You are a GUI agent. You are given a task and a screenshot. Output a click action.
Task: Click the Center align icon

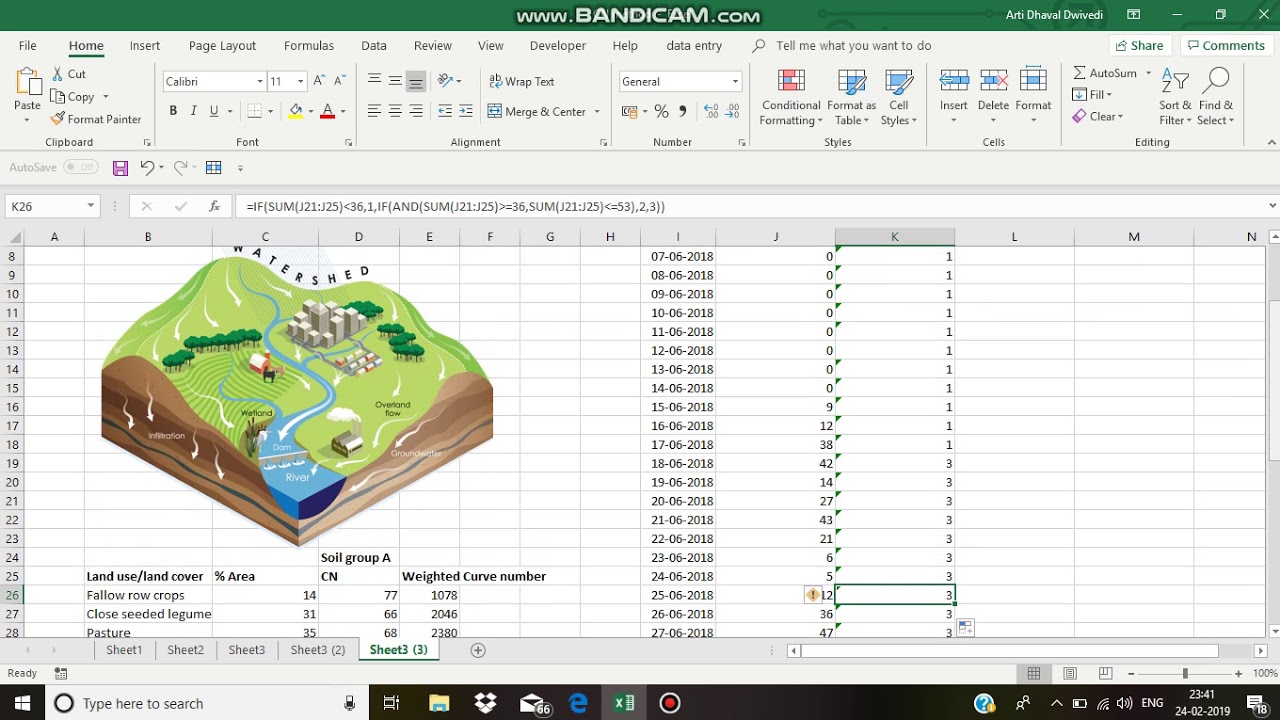pos(395,111)
